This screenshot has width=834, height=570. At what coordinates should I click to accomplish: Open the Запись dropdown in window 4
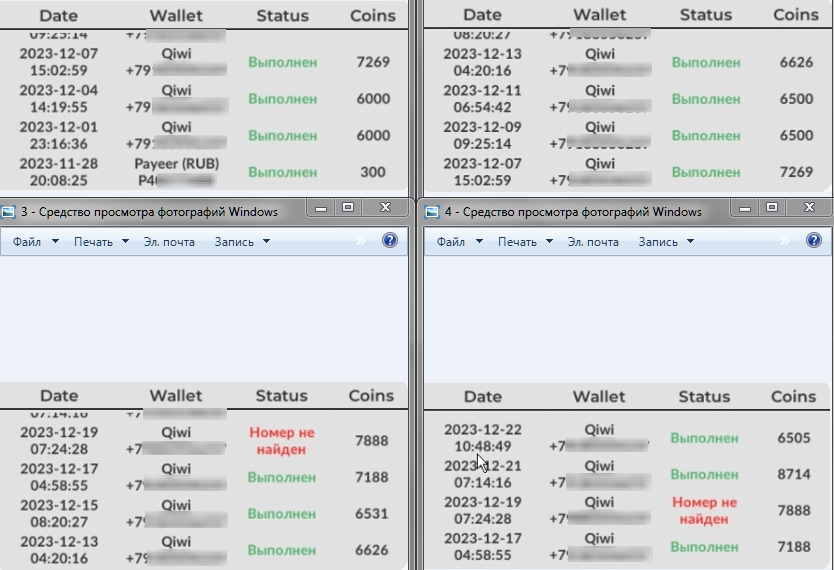[x=666, y=242]
